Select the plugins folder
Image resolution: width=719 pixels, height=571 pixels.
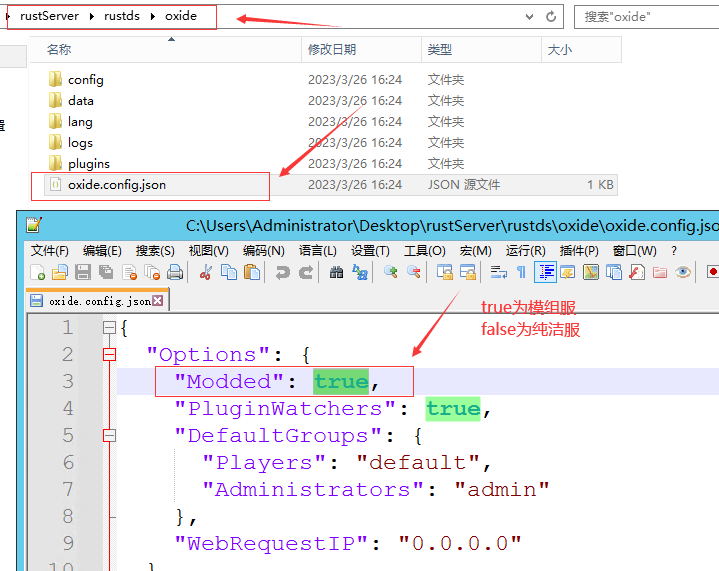[88, 164]
